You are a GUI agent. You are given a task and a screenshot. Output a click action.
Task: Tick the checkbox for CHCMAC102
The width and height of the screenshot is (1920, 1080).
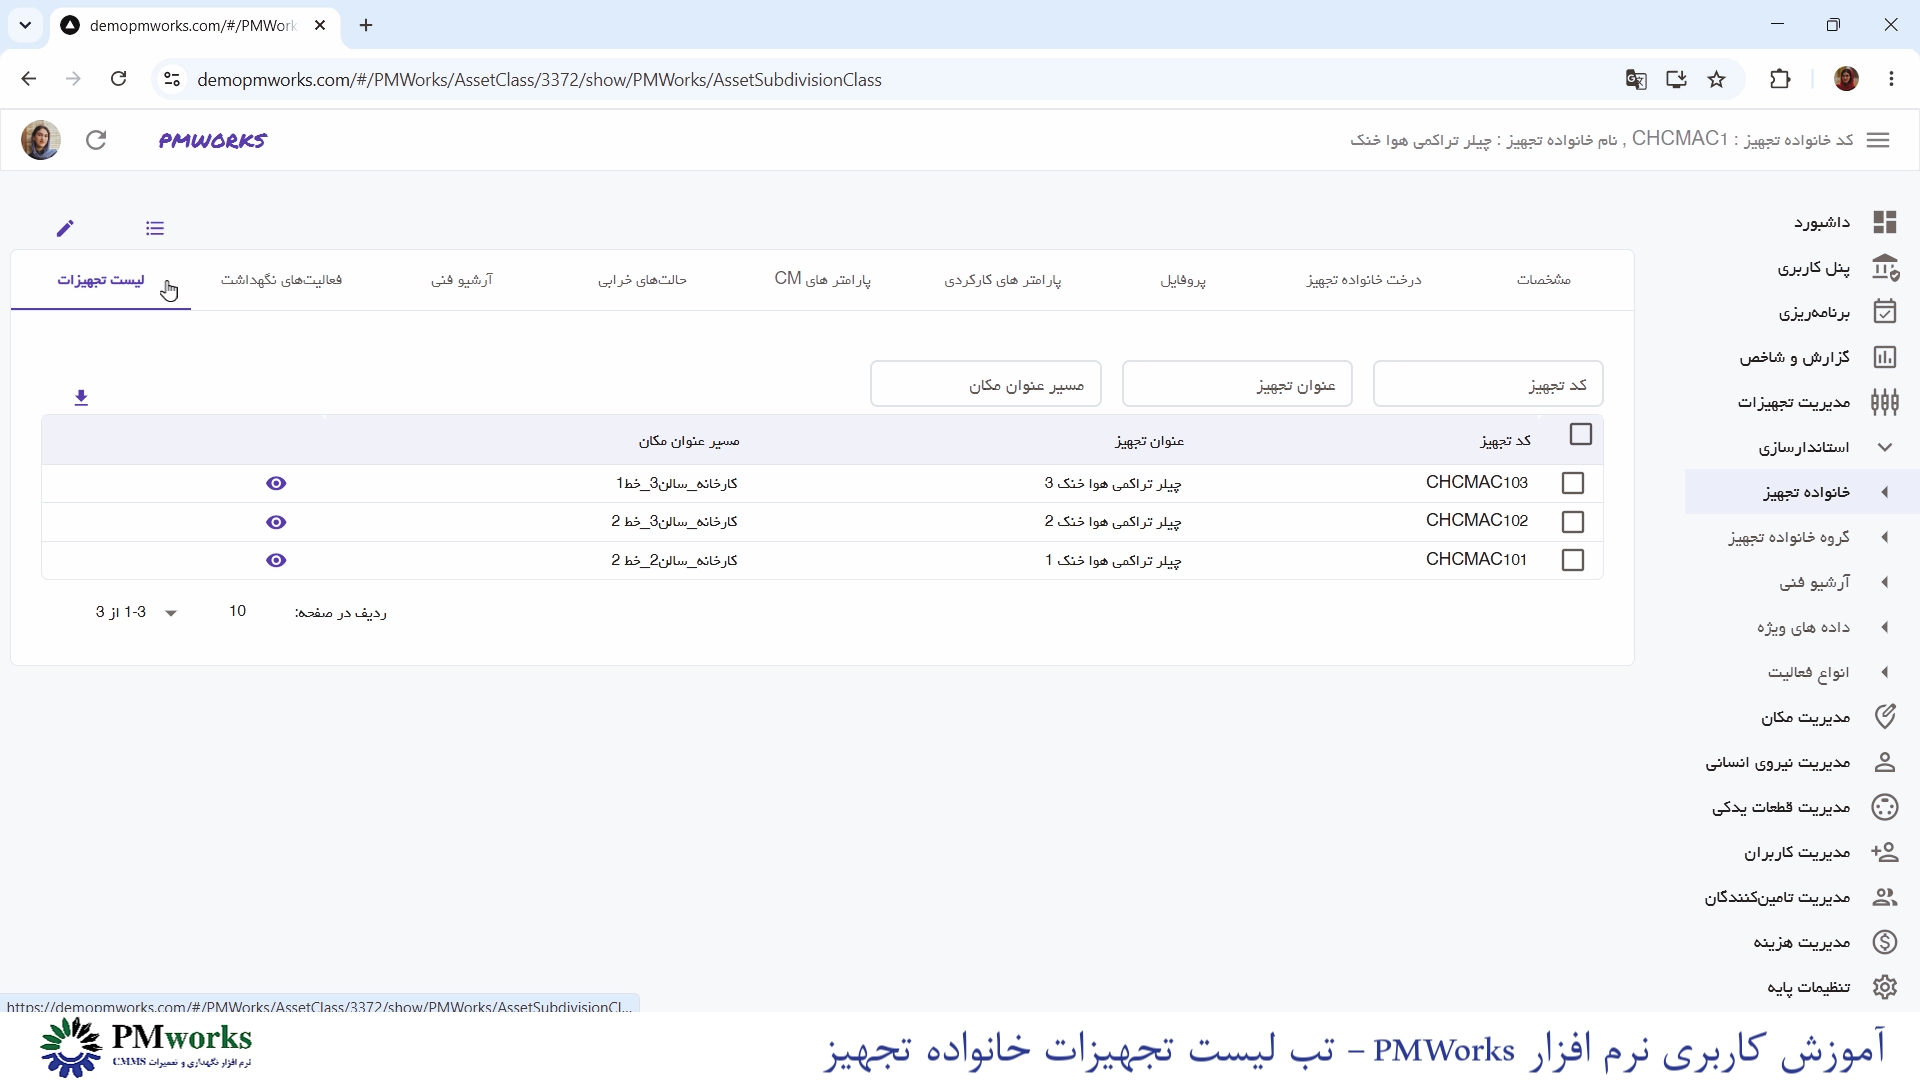pos(1573,522)
